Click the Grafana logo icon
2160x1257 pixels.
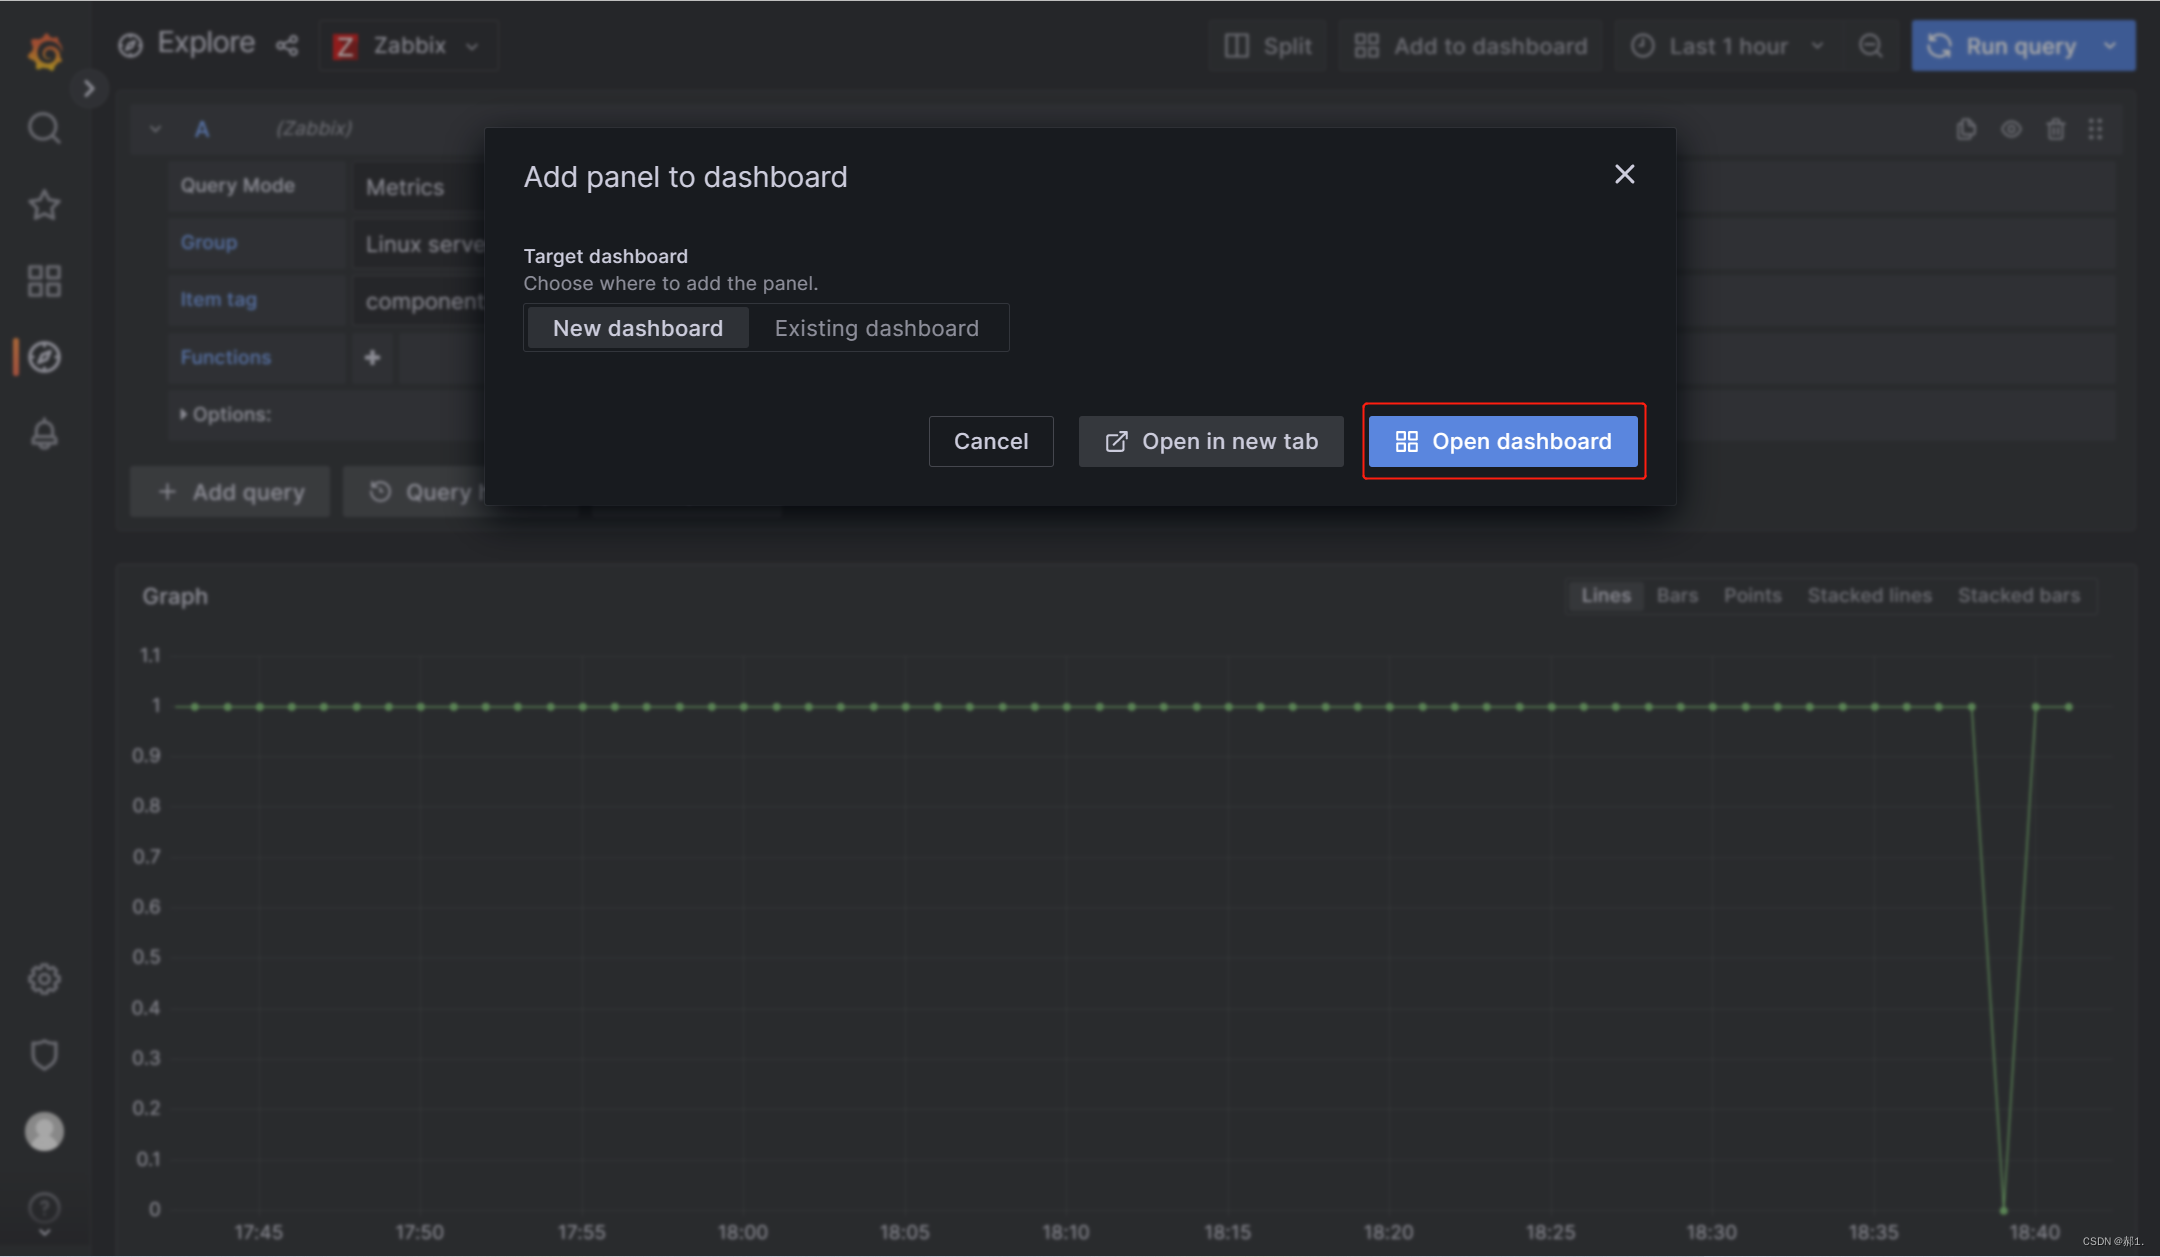(x=45, y=51)
